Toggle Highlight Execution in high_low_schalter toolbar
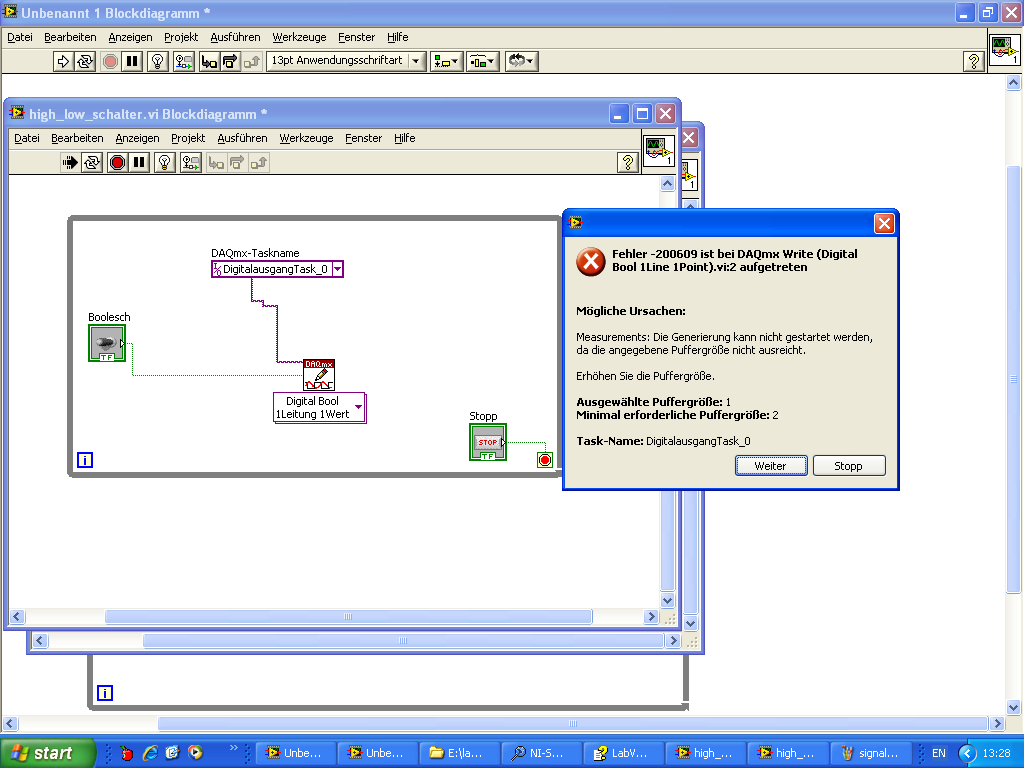 click(165, 163)
